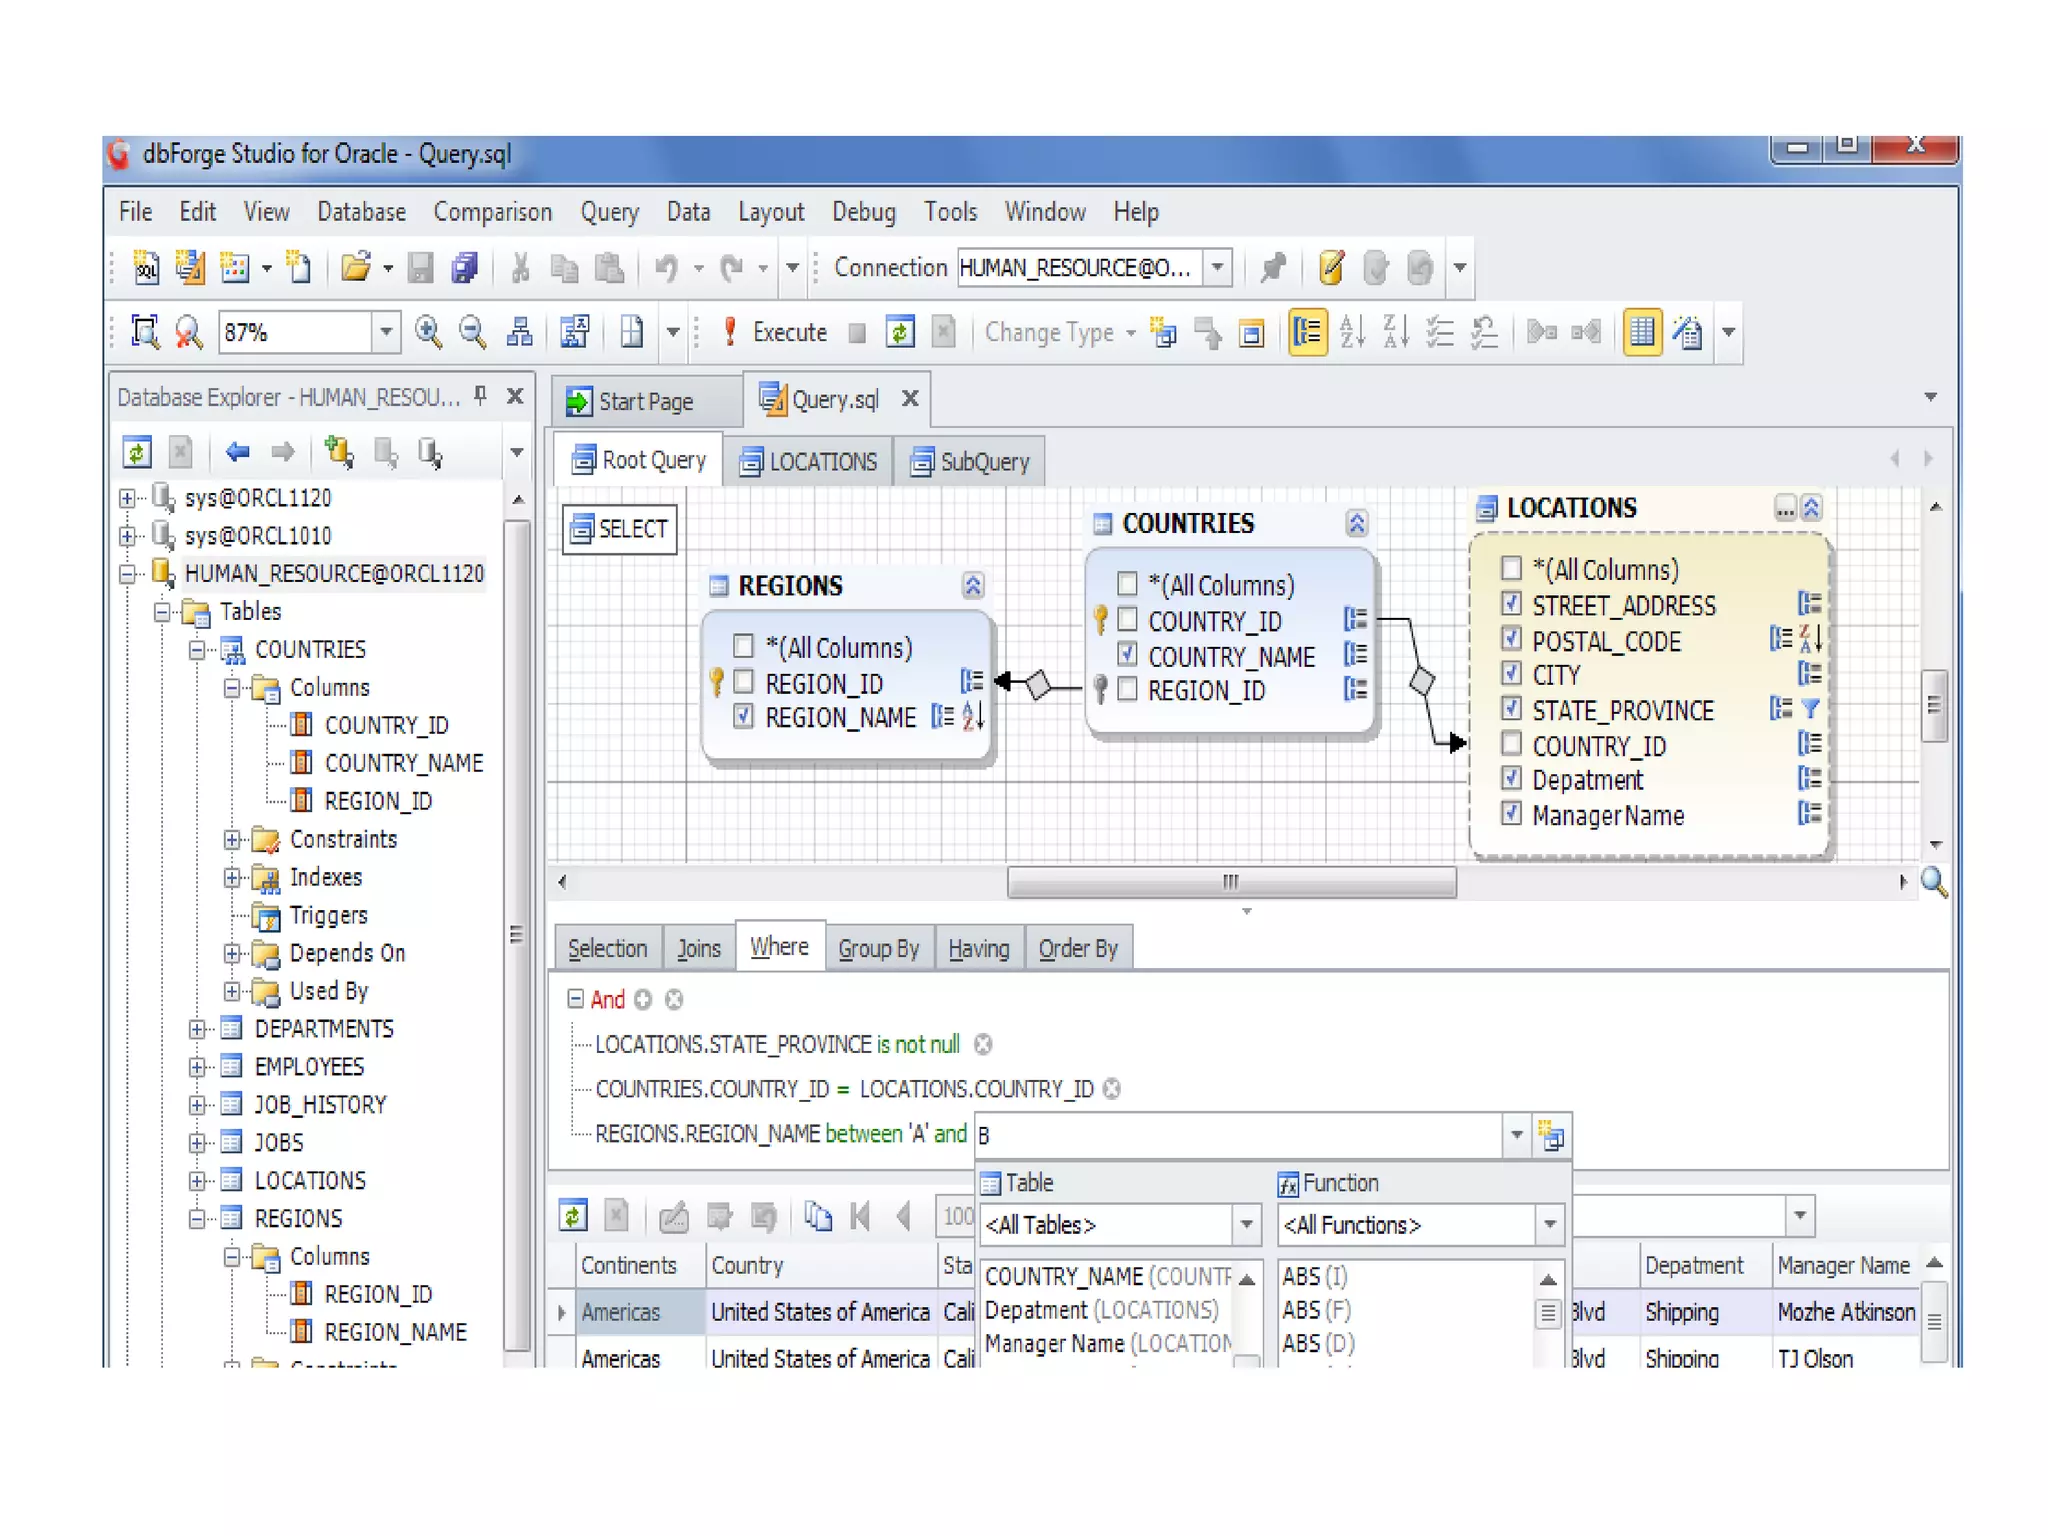Viewport: 2048px width, 1536px height.
Task: Click the Open folder toolbar icon
Action: [355, 267]
